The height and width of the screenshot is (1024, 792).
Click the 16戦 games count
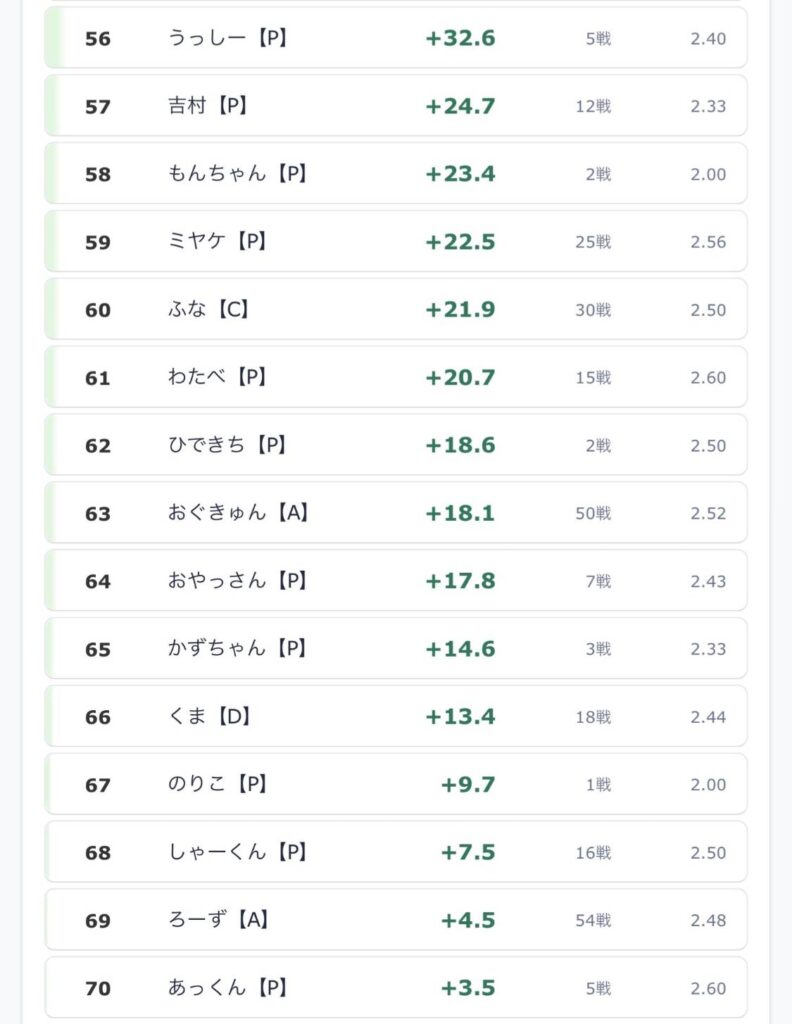(593, 853)
